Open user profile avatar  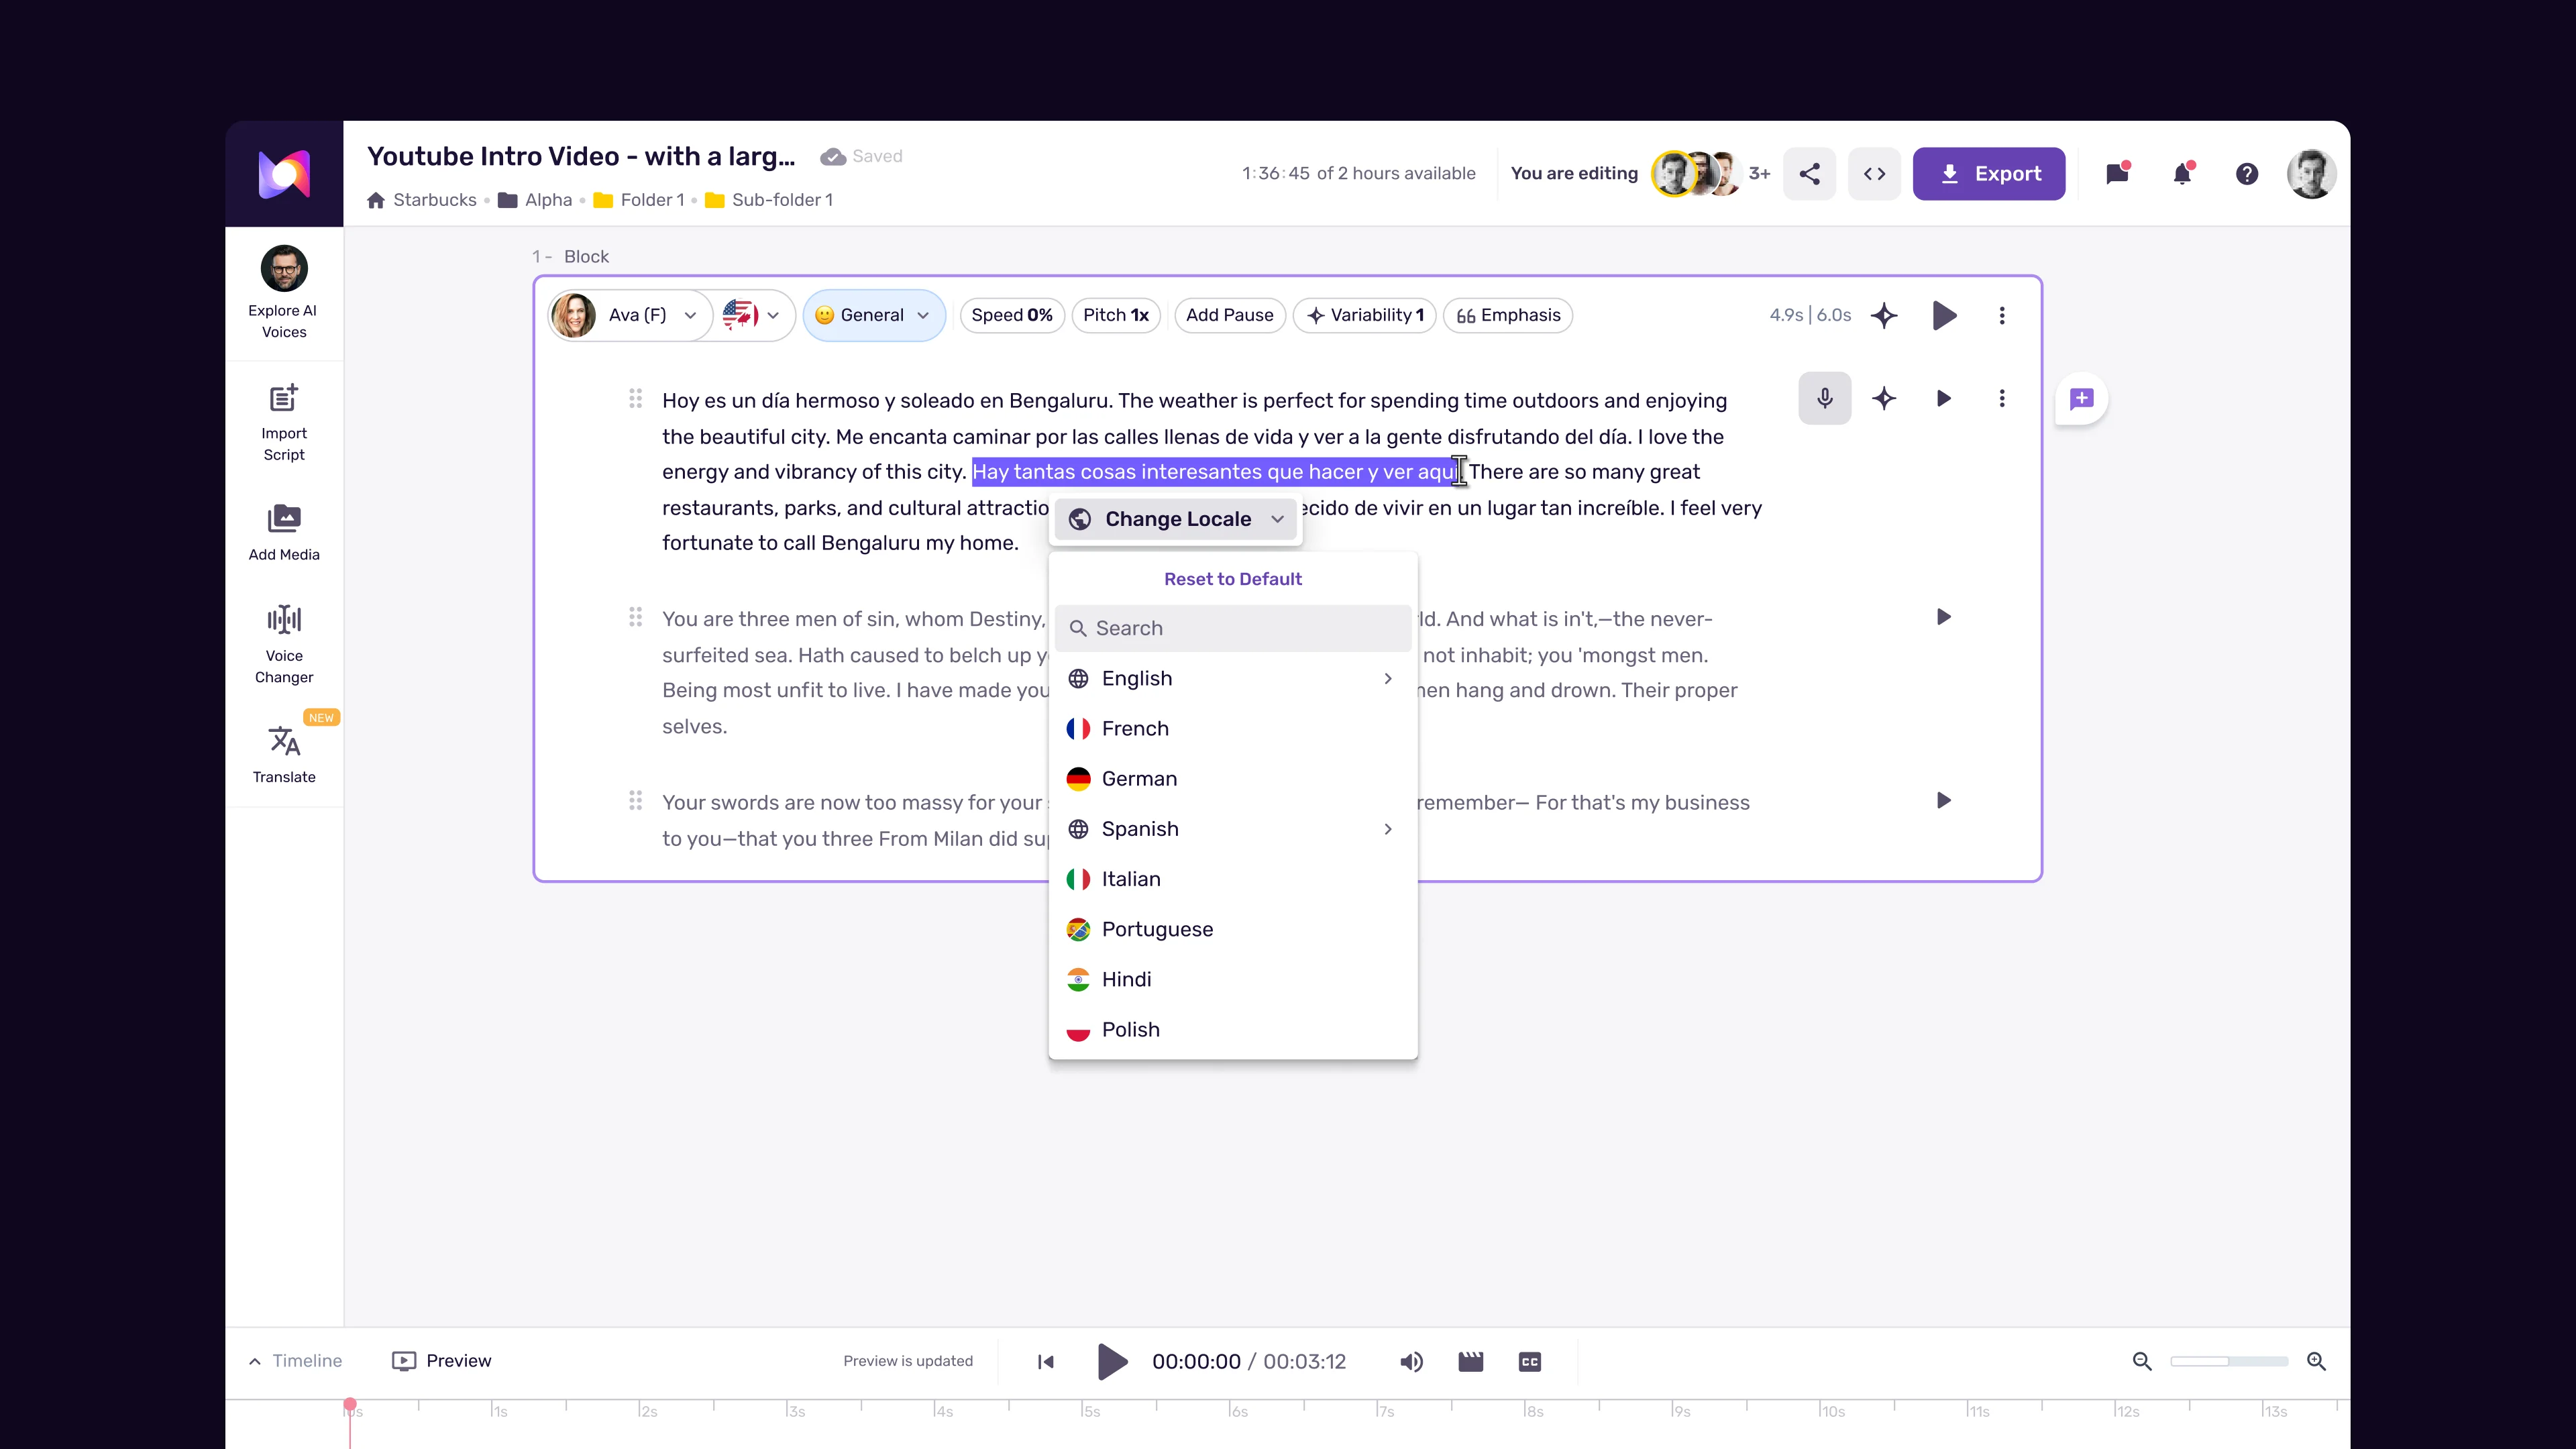coord(2311,174)
